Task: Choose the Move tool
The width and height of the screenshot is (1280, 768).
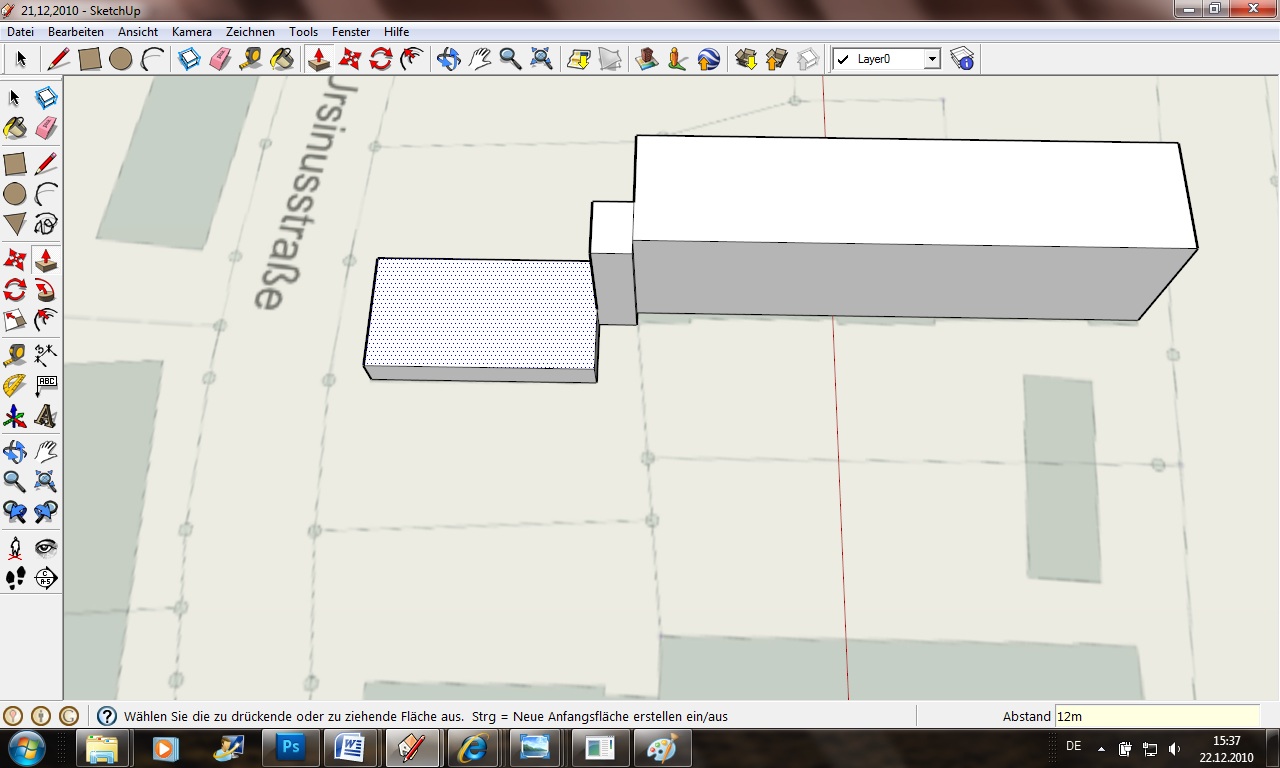Action: point(15,259)
